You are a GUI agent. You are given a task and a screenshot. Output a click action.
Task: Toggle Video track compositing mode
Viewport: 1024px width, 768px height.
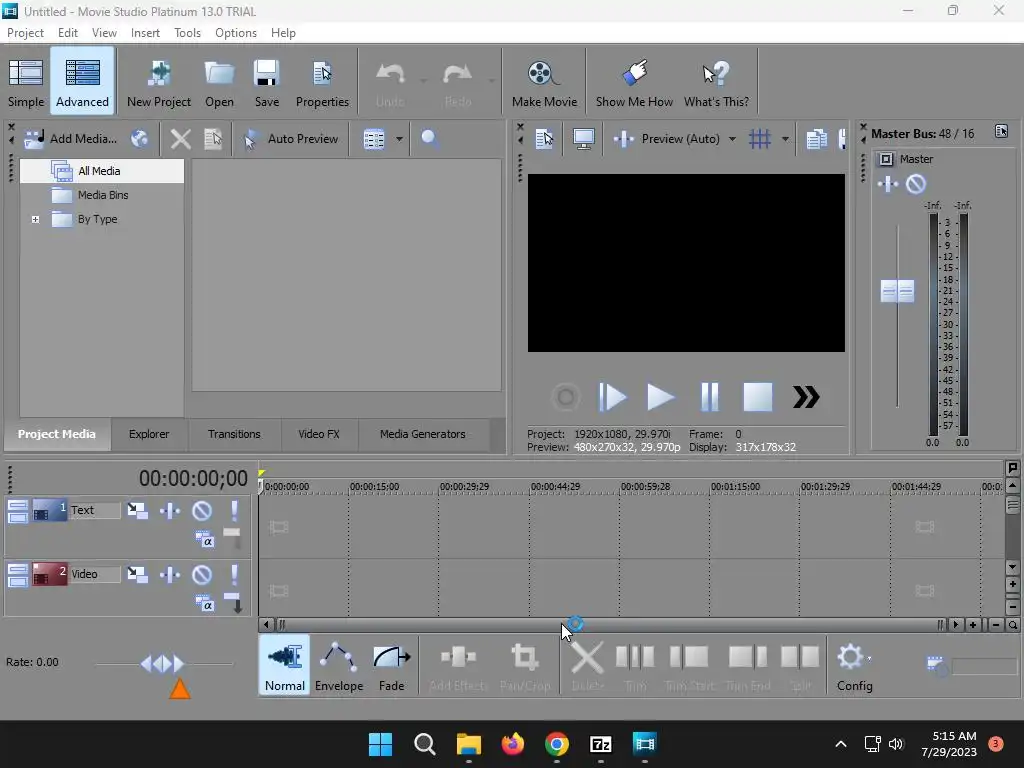(x=204, y=604)
